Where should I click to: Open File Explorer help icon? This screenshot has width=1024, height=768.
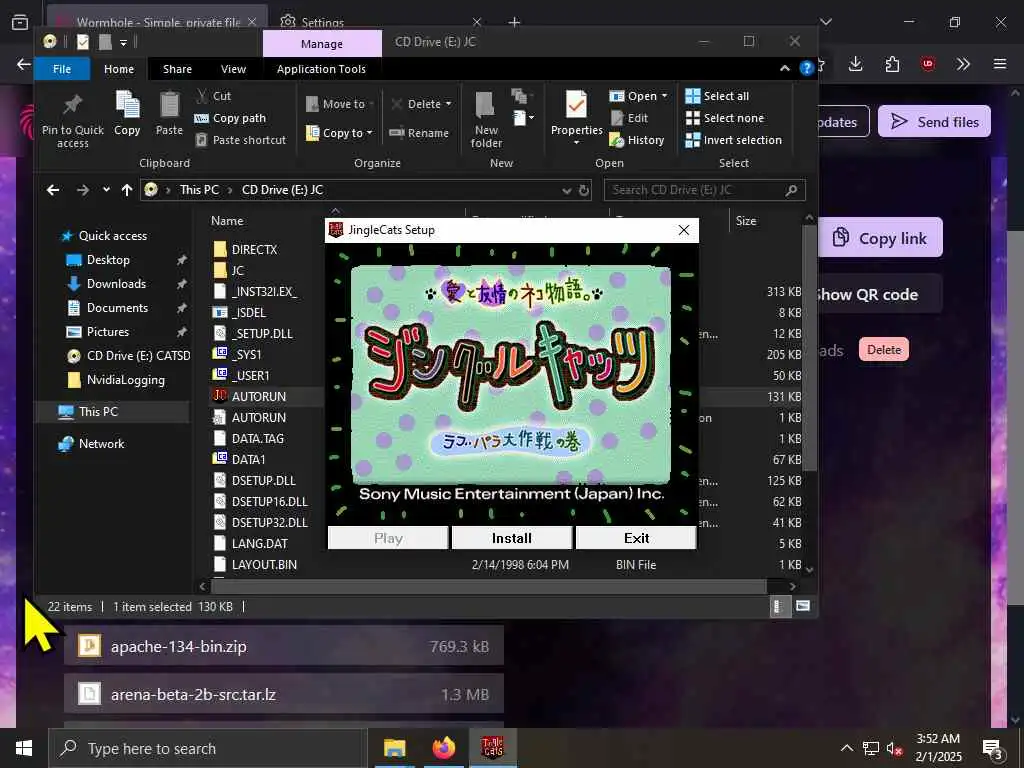pos(807,69)
